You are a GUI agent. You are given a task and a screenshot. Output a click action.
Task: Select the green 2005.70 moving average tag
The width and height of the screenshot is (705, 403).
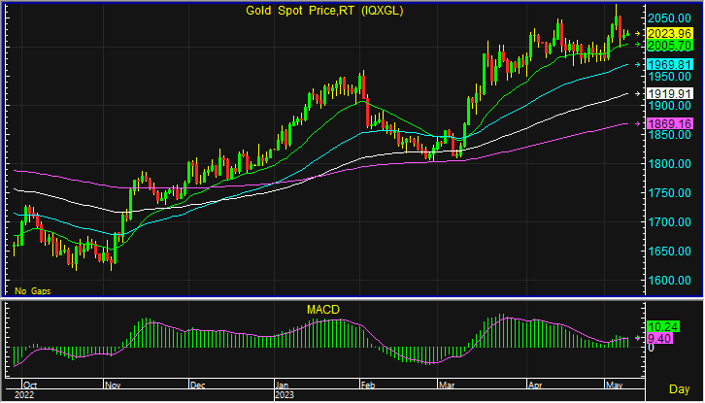pos(670,46)
